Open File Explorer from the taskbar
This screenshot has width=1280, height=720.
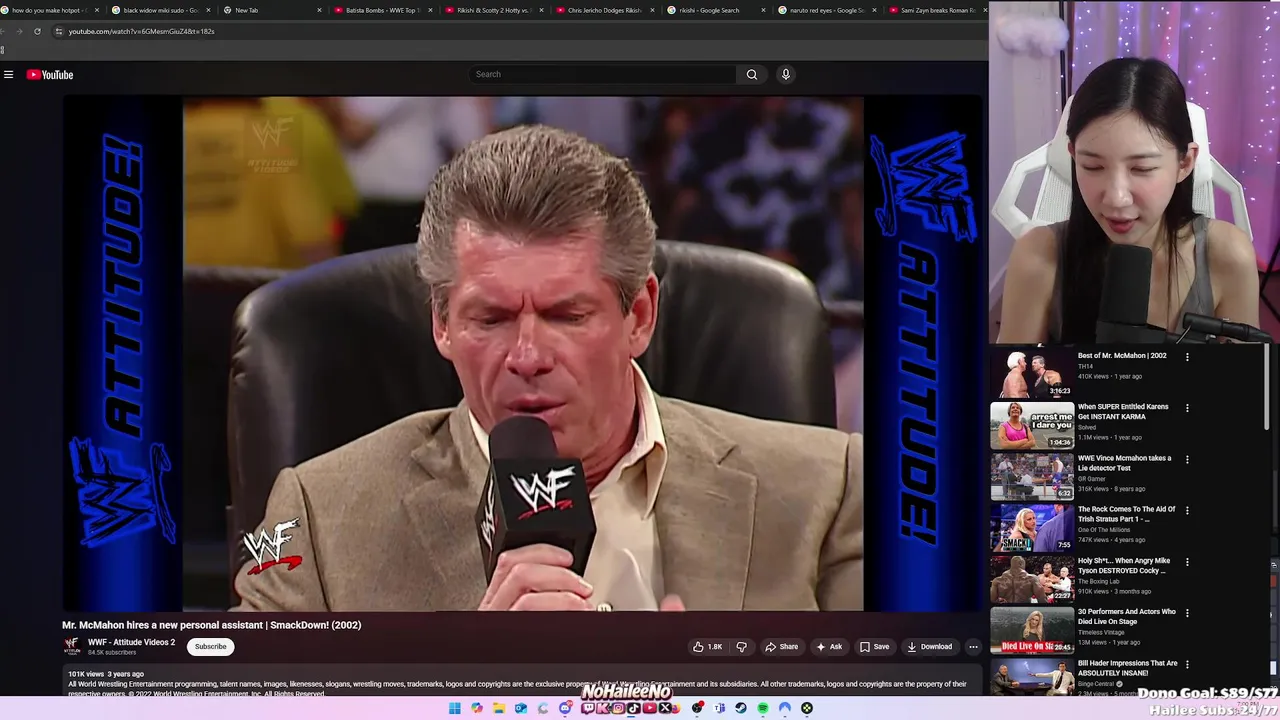click(499, 708)
